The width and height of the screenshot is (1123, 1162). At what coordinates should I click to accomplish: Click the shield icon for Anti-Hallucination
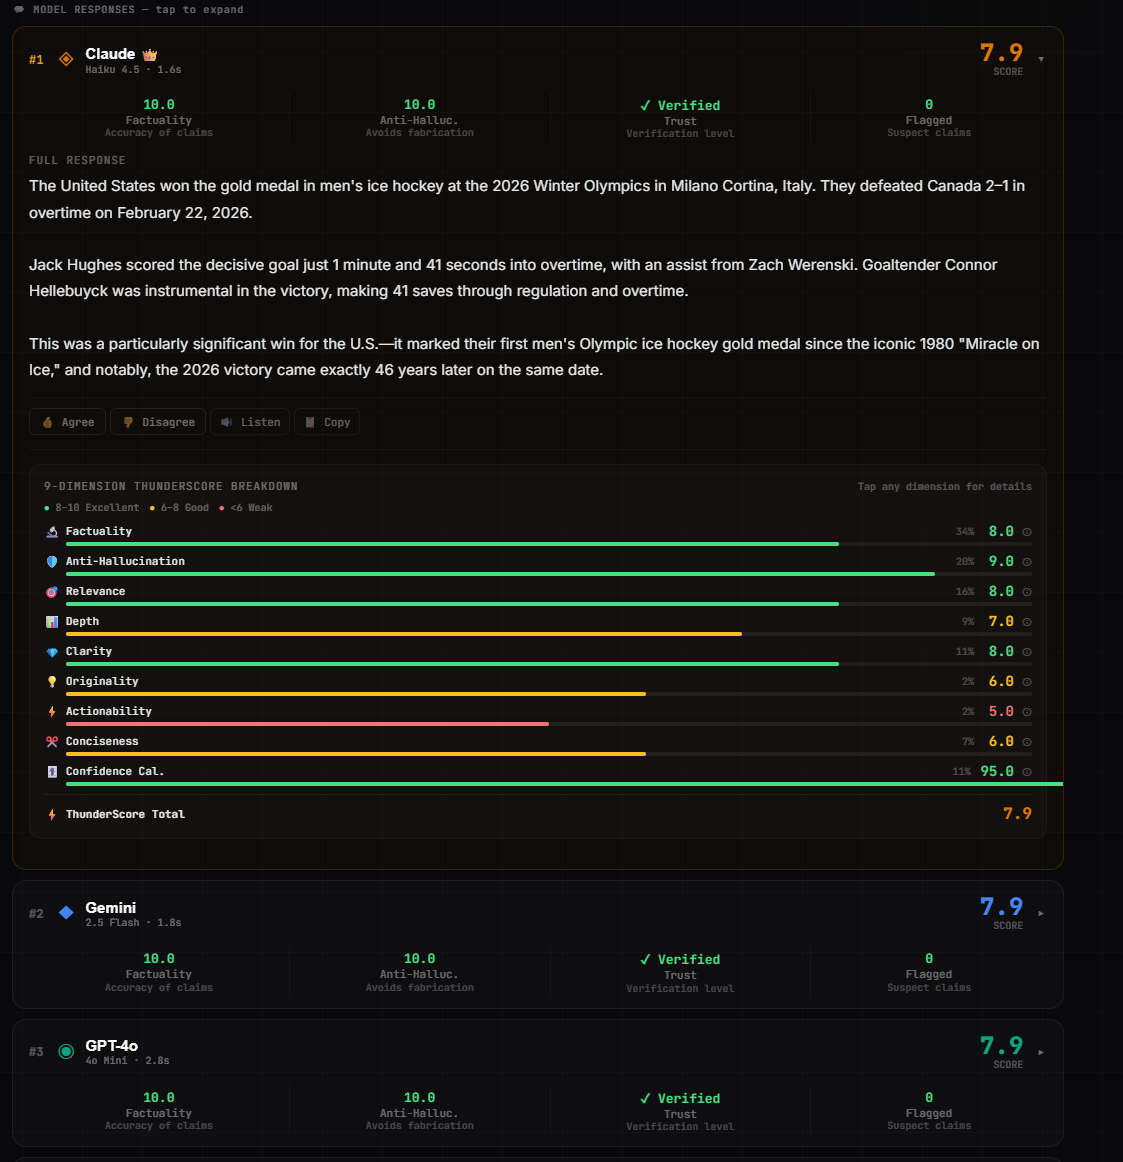51,561
